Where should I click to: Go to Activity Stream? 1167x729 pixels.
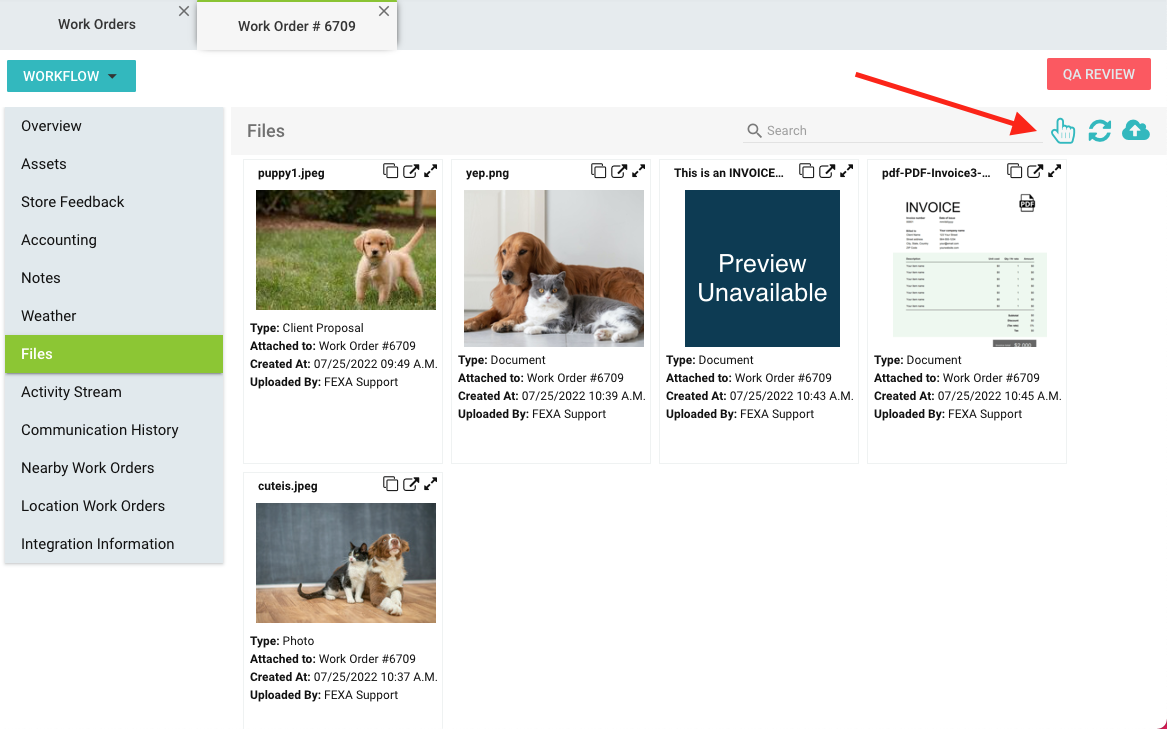[71, 392]
